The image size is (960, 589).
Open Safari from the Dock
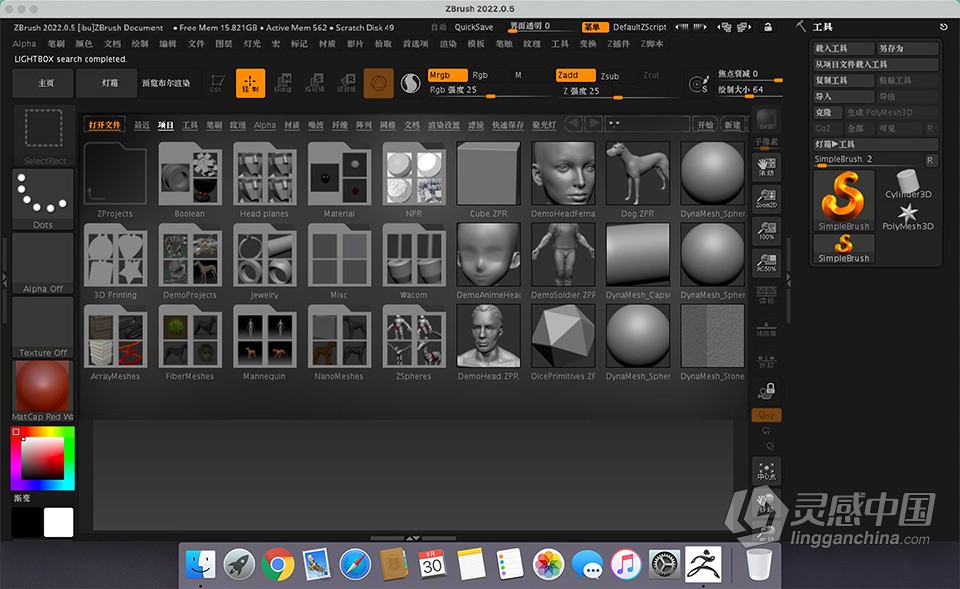tap(355, 564)
